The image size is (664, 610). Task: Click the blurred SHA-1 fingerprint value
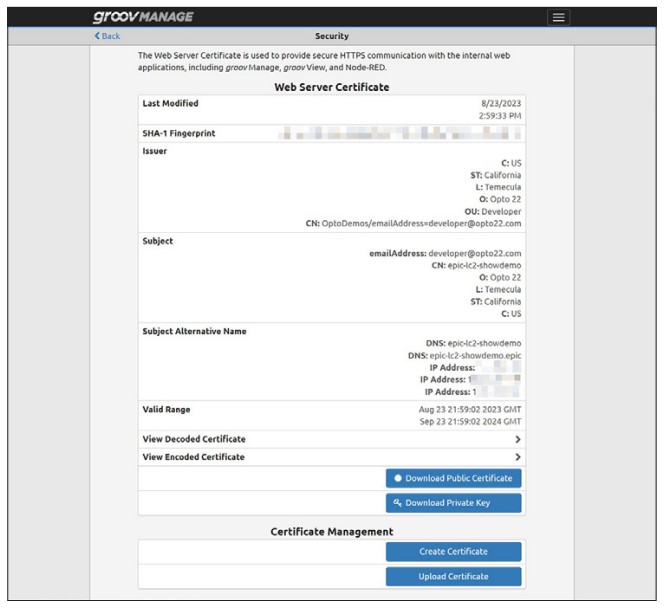(x=399, y=133)
